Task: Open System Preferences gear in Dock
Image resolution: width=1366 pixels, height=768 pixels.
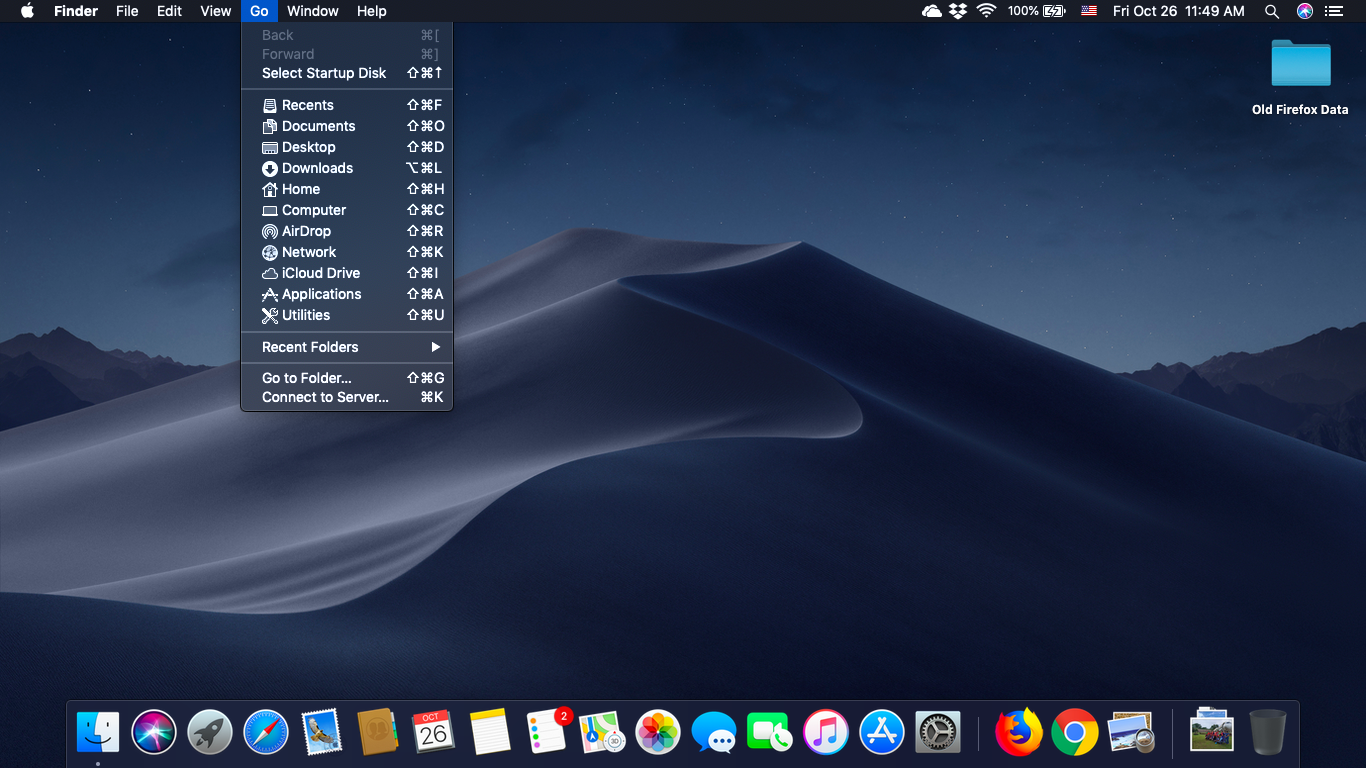Action: (x=938, y=733)
